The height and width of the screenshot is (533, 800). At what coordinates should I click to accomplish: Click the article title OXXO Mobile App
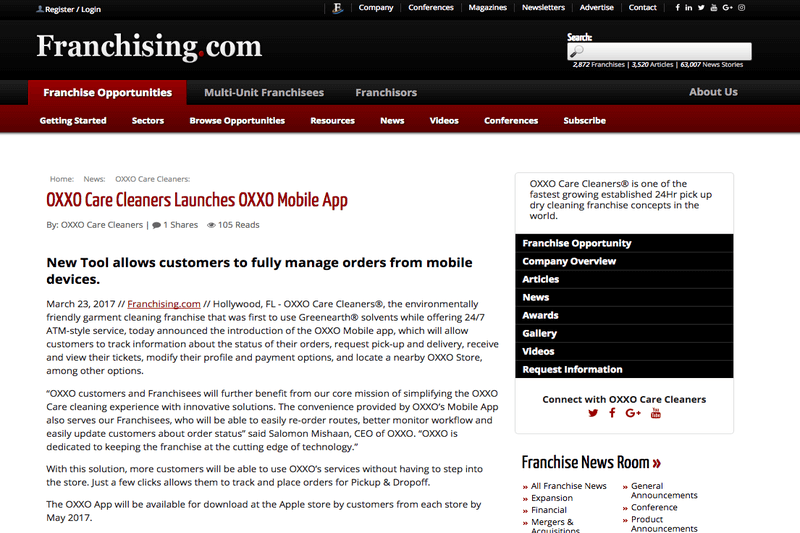pyautogui.click(x=197, y=200)
